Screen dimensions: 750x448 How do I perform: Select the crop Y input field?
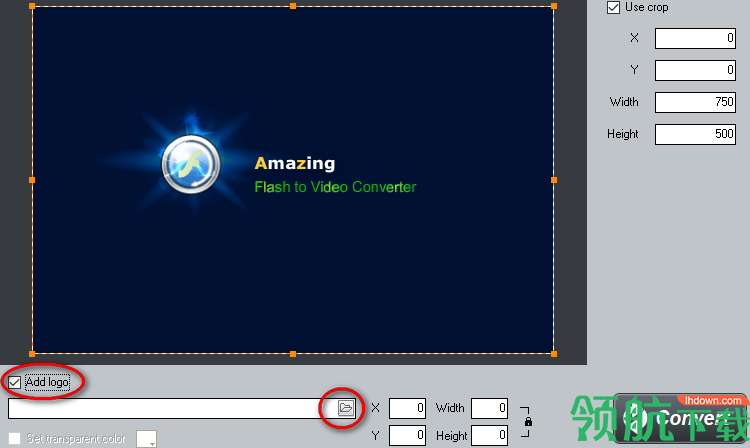pos(695,70)
